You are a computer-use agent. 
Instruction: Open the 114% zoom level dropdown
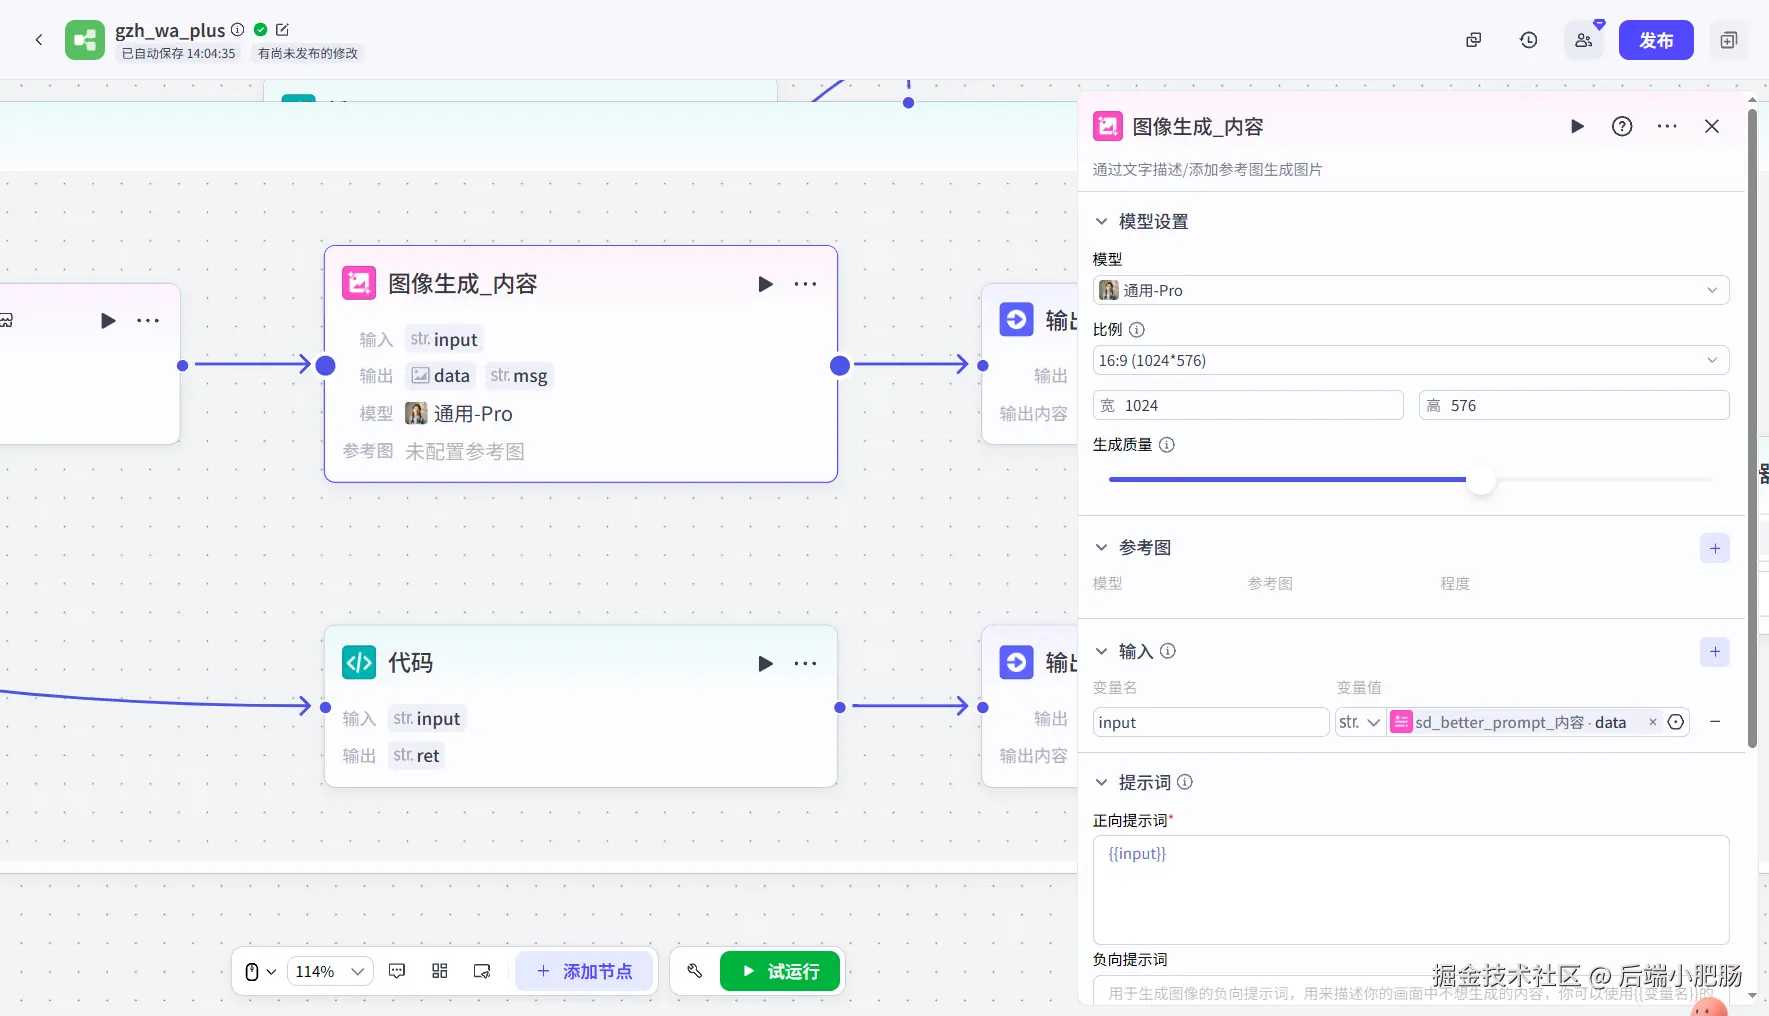[330, 971]
